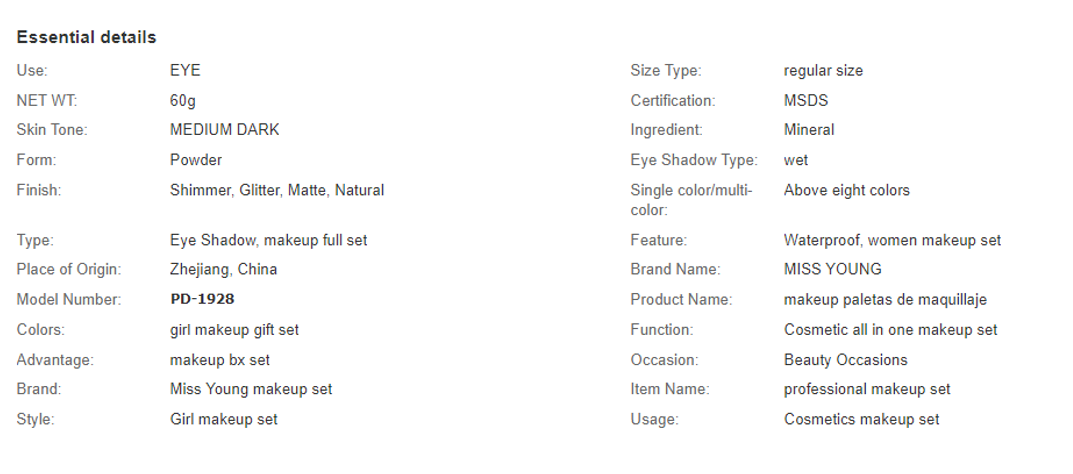The width and height of the screenshot is (1073, 474).
Task: Click the Above eight colors value
Action: pos(847,190)
